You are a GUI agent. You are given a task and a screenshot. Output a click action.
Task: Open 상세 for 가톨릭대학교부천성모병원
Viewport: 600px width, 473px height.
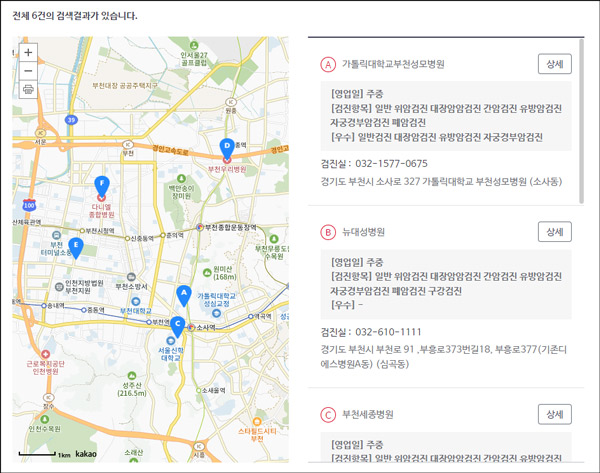click(x=554, y=64)
